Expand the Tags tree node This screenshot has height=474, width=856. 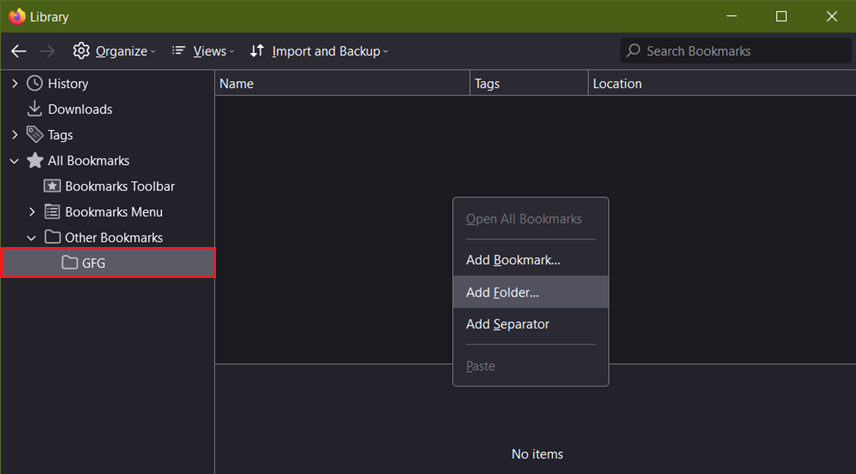point(15,134)
